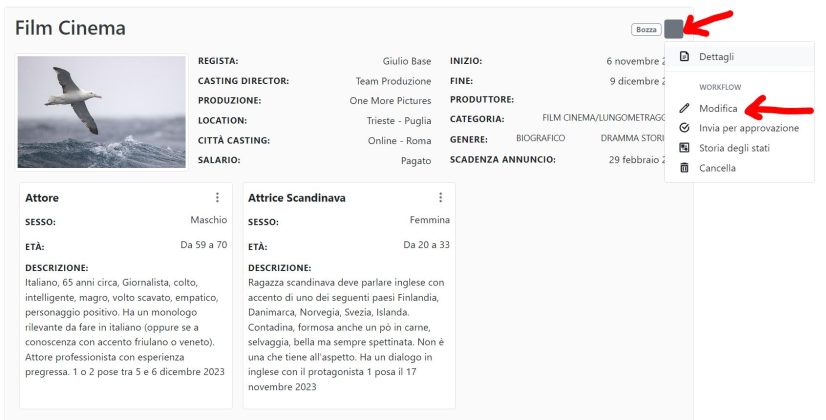Open Storia degli stati menu entry
The width and height of the screenshot is (826, 420).
tap(734, 148)
